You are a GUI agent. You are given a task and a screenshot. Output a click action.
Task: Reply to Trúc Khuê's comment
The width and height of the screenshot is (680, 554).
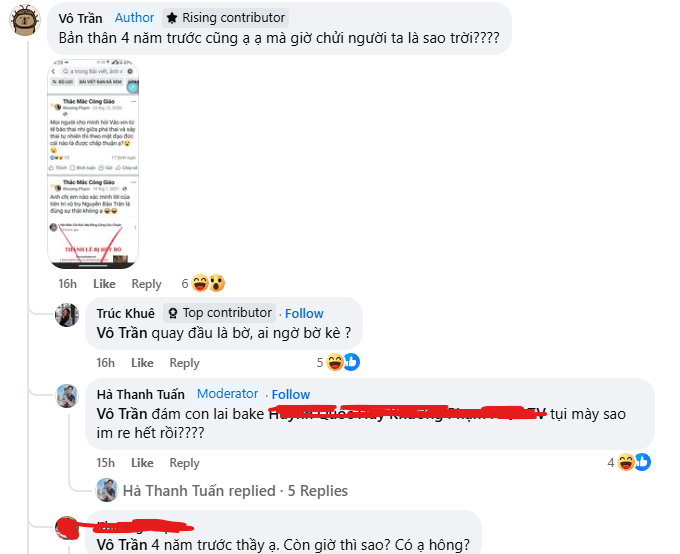pos(184,363)
